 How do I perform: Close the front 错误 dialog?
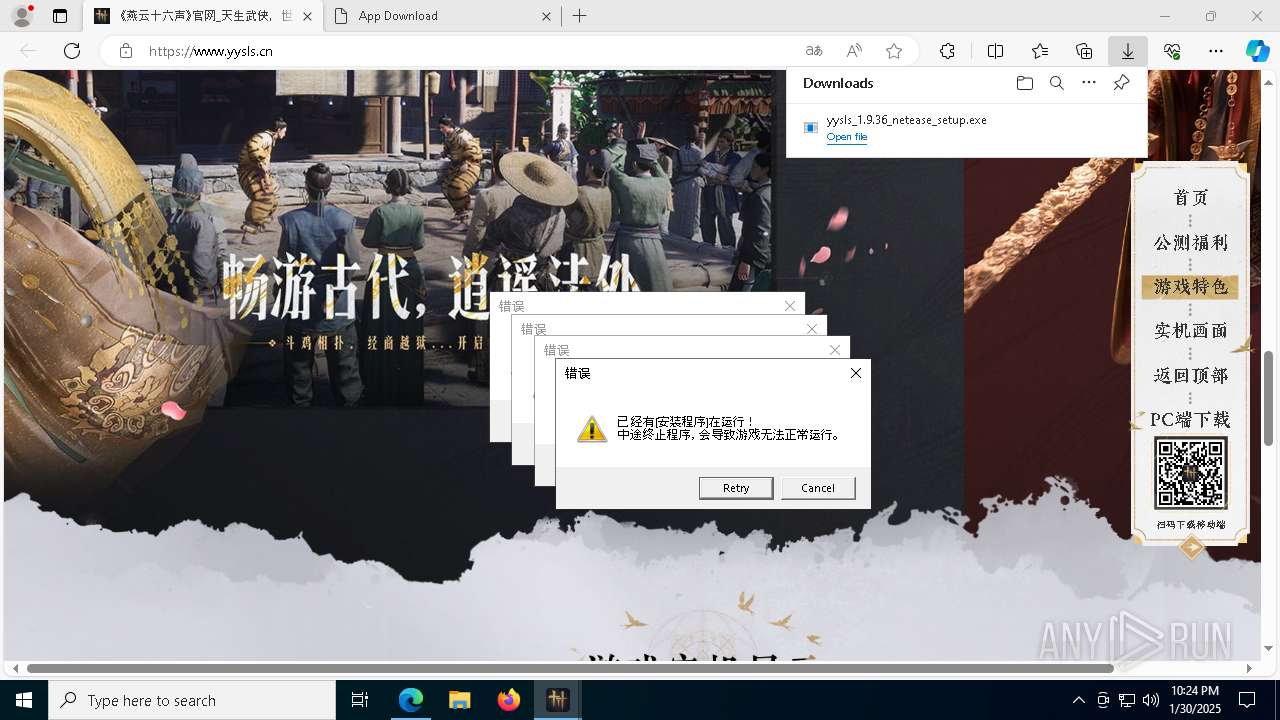tap(855, 373)
